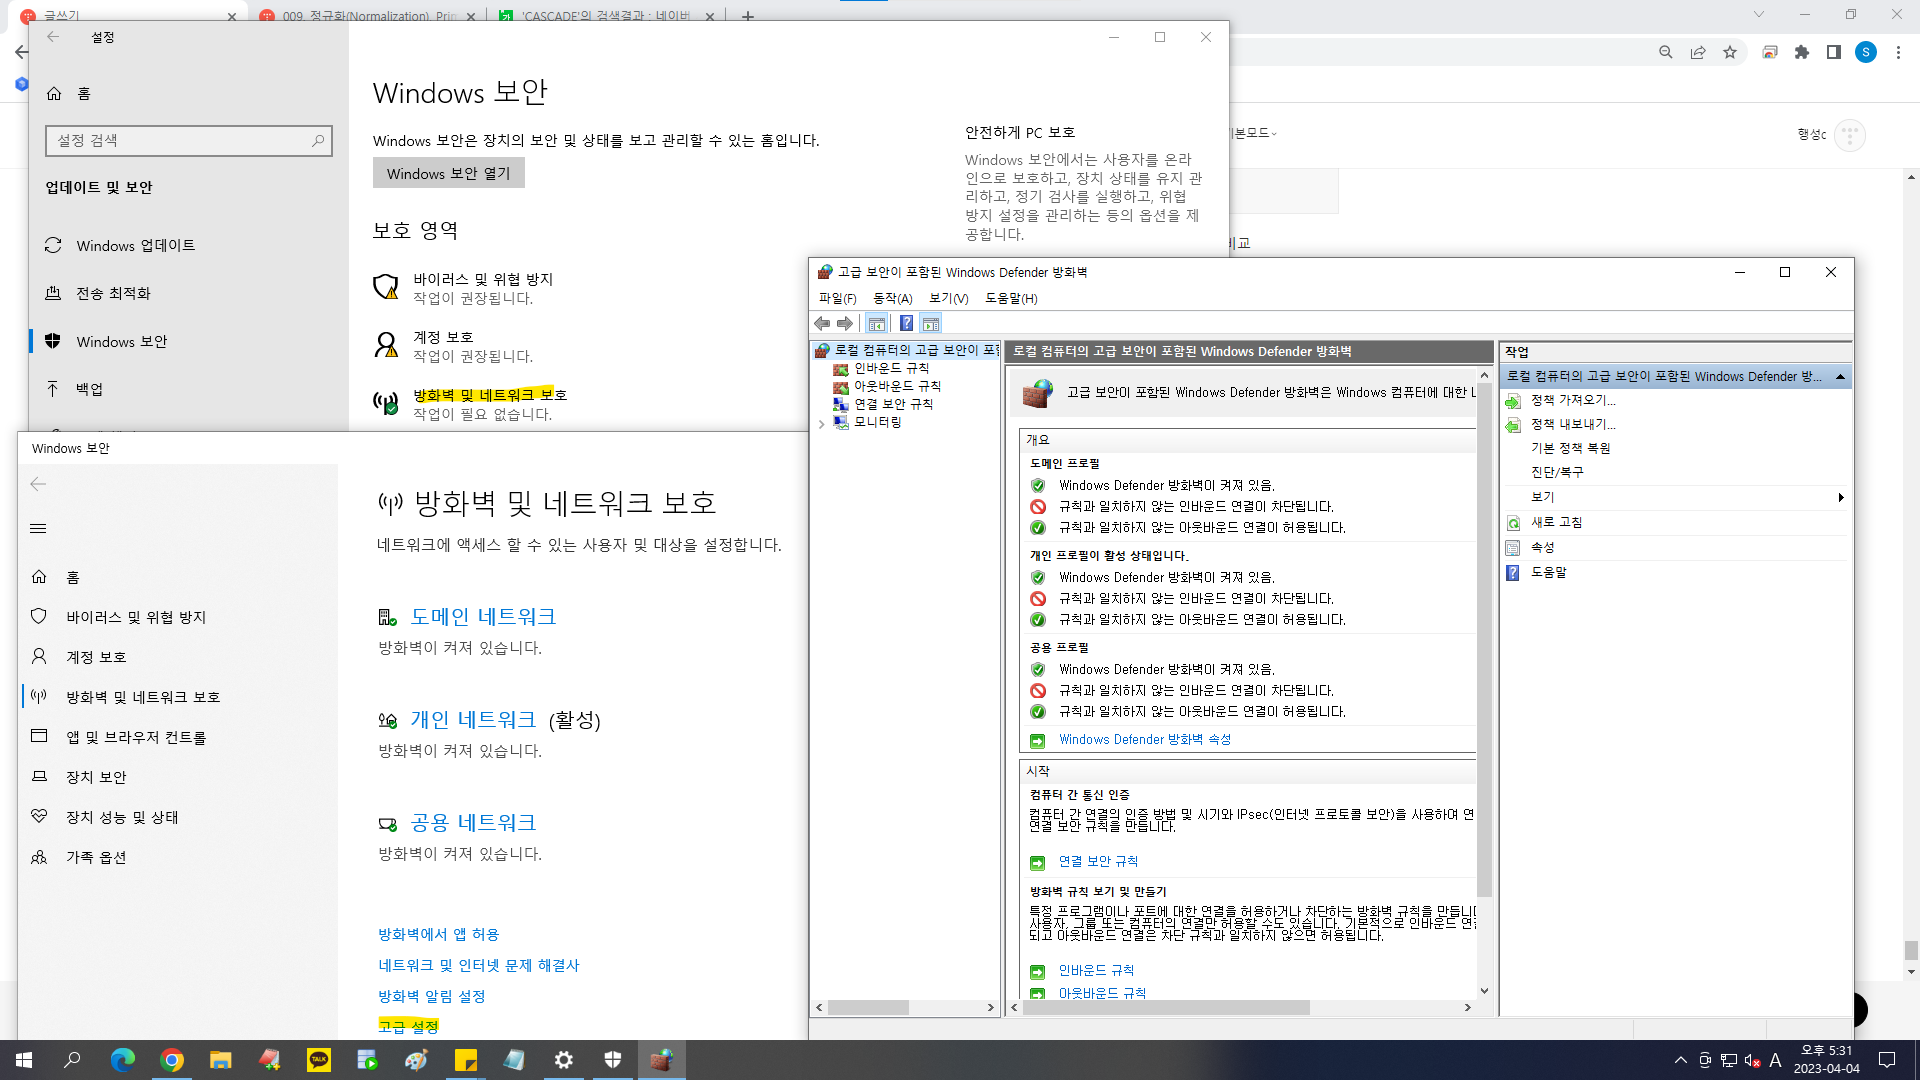Viewport: 1920px width, 1080px height.
Task: Open the Chrome side panel icon
Action: (1834, 52)
